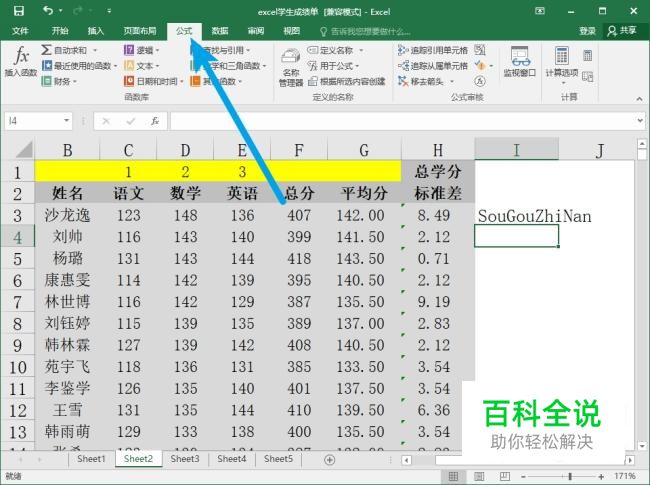Switch to Normal view in the status bar
The height and width of the screenshot is (485, 650).
(454, 476)
